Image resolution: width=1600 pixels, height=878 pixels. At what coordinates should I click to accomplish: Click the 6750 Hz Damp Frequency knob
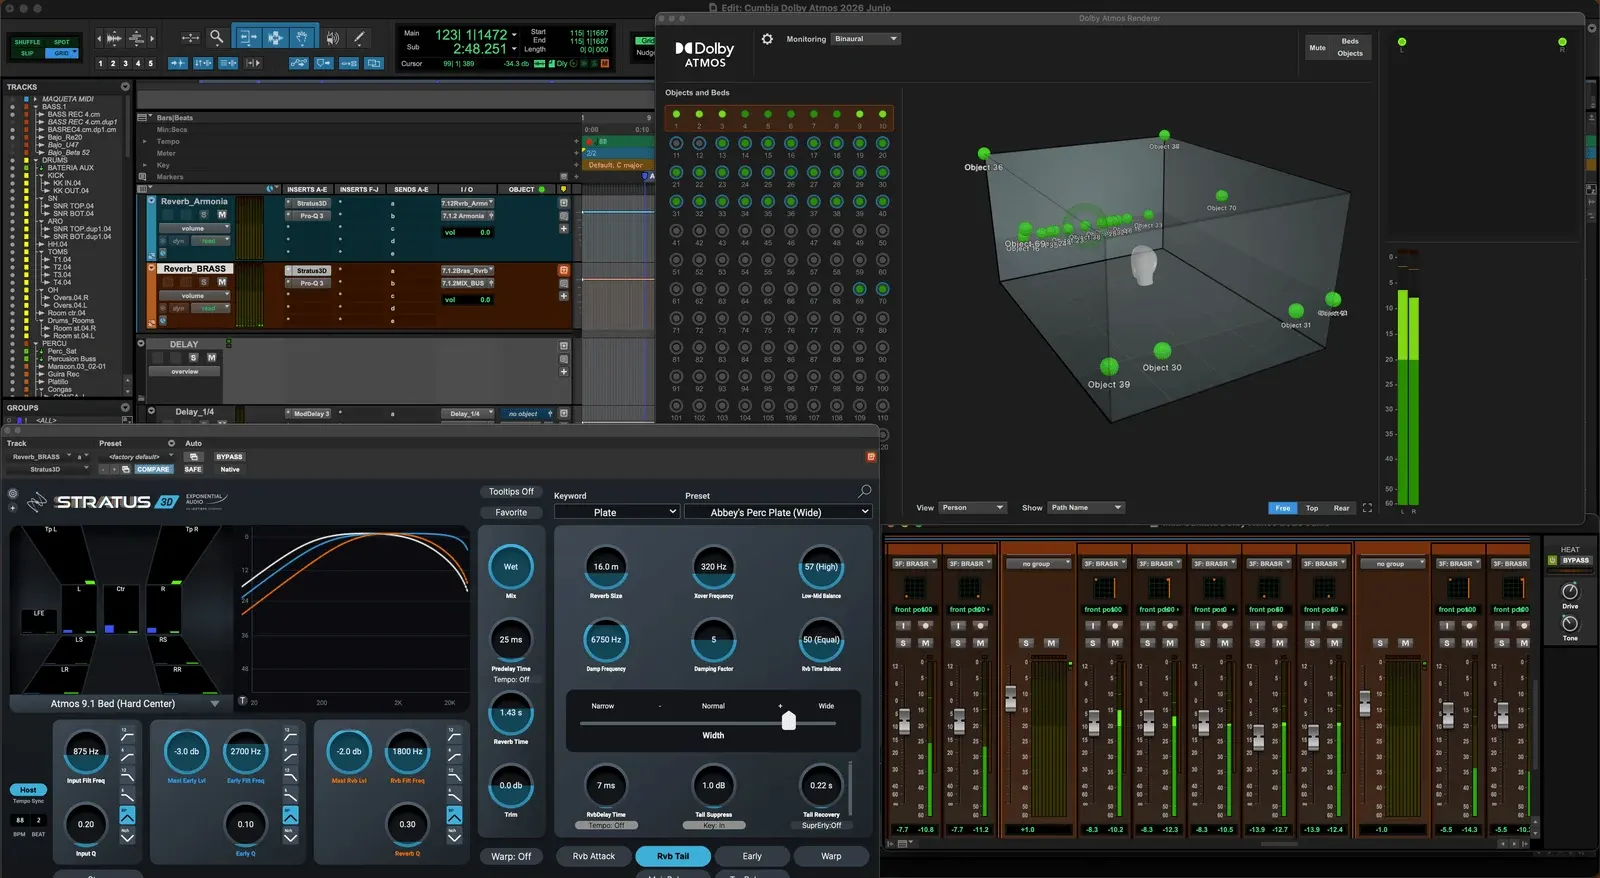coord(606,640)
